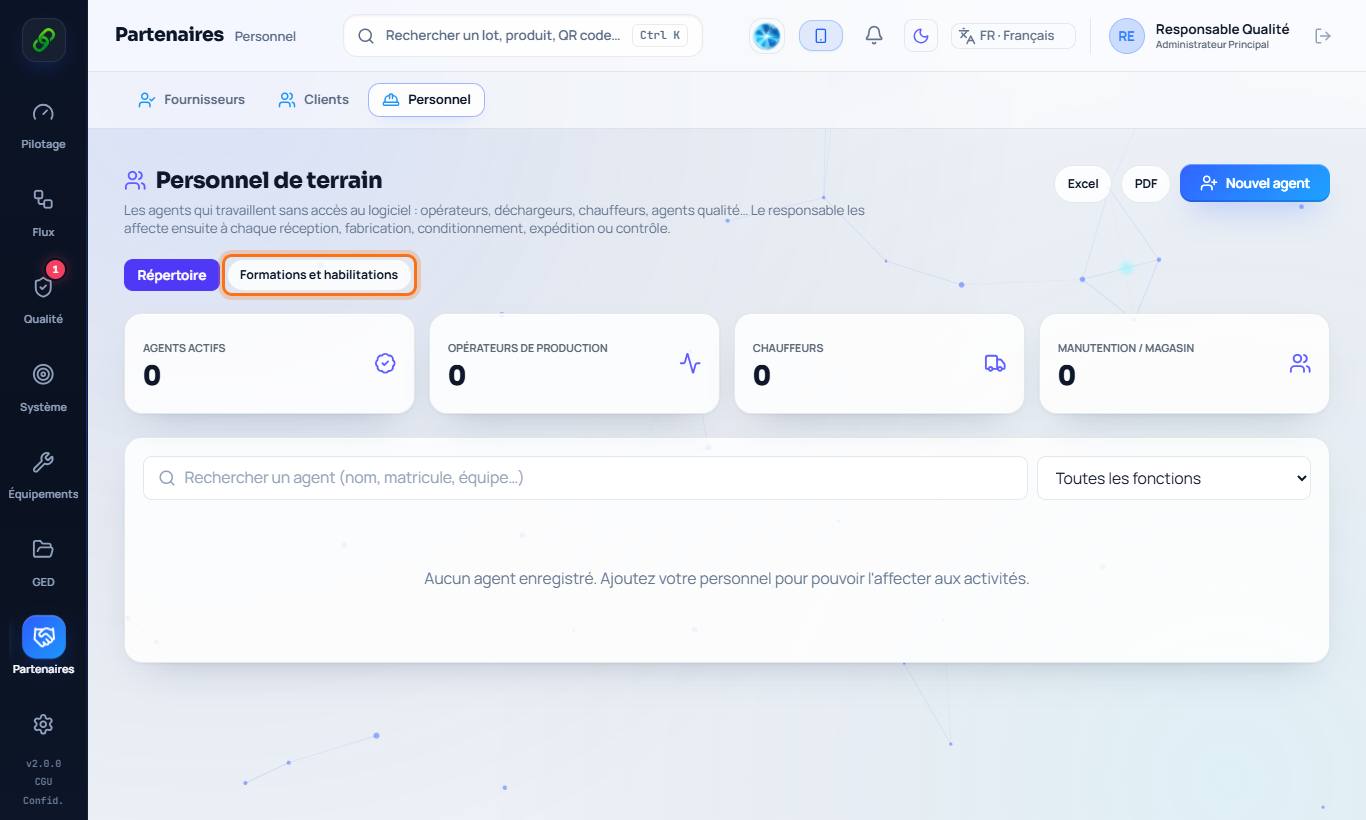The image size is (1366, 820).
Task: Expand the Toutes les fonctions dropdown
Action: pyautogui.click(x=1174, y=478)
